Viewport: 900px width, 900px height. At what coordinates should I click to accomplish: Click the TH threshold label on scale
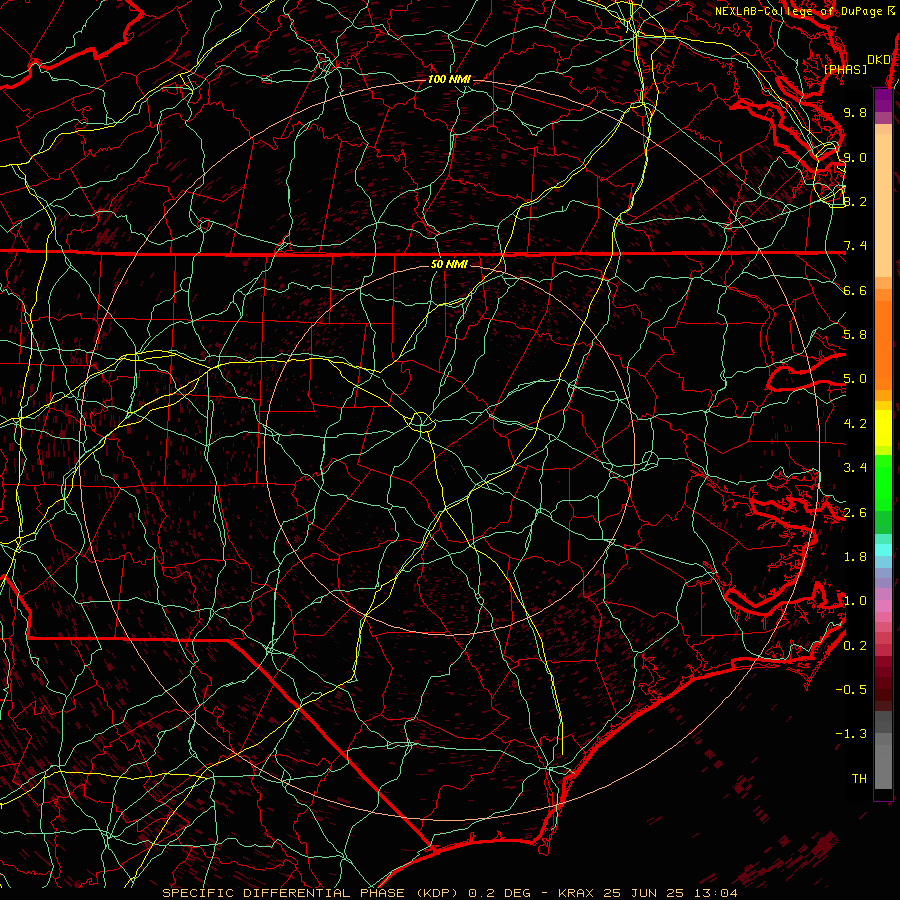pos(859,779)
